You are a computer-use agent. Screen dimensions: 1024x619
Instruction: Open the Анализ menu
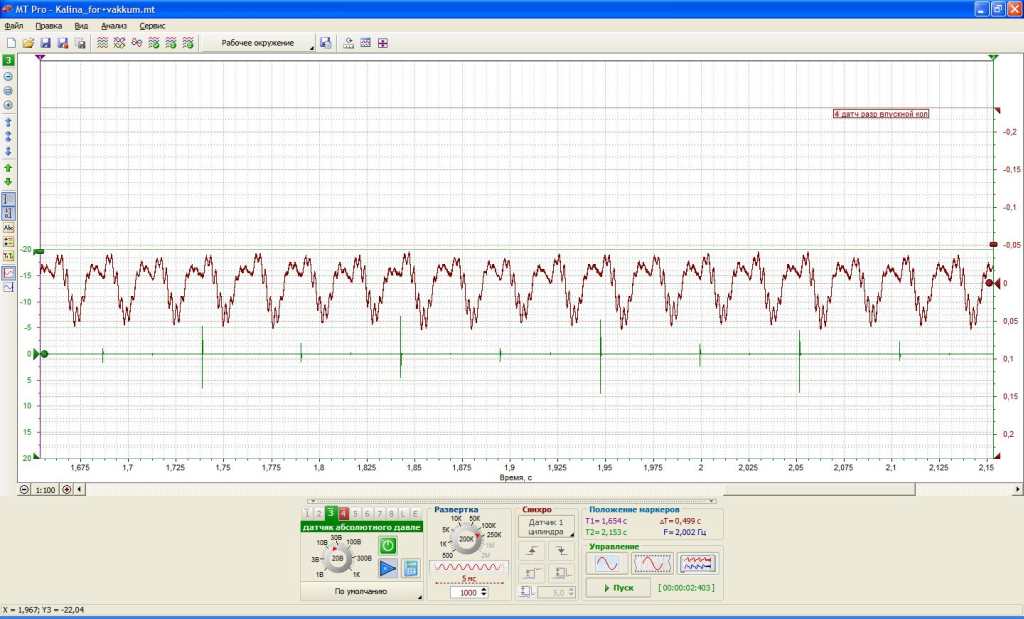(114, 26)
